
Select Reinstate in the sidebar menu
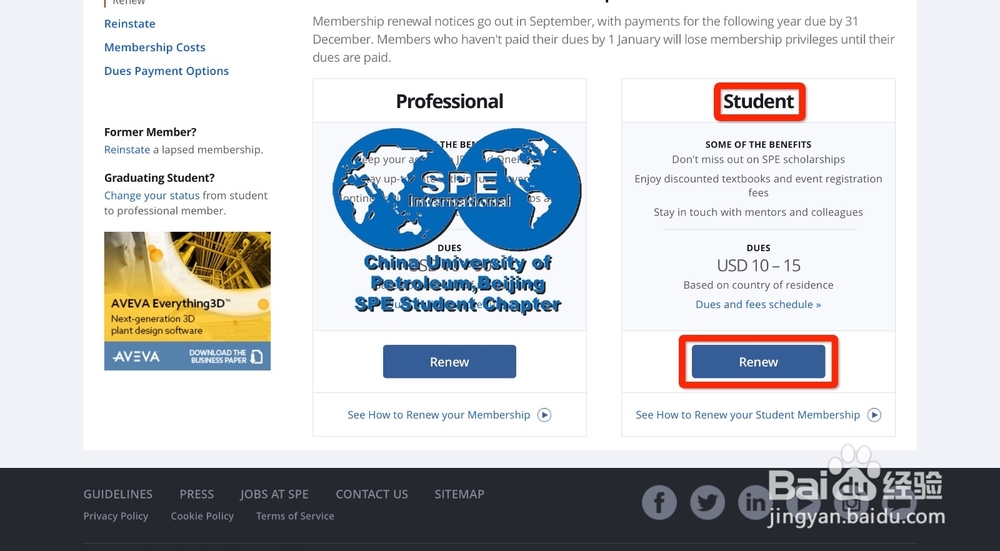point(130,23)
